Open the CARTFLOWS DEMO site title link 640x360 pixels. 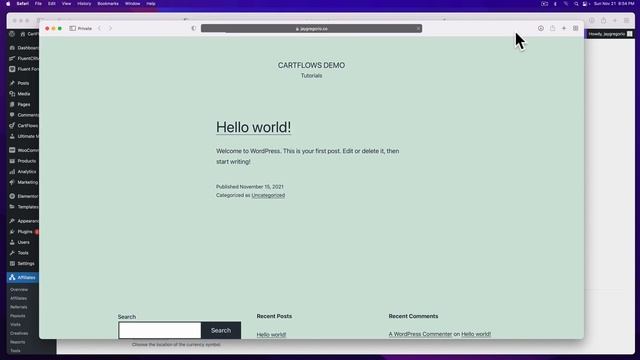(x=311, y=65)
